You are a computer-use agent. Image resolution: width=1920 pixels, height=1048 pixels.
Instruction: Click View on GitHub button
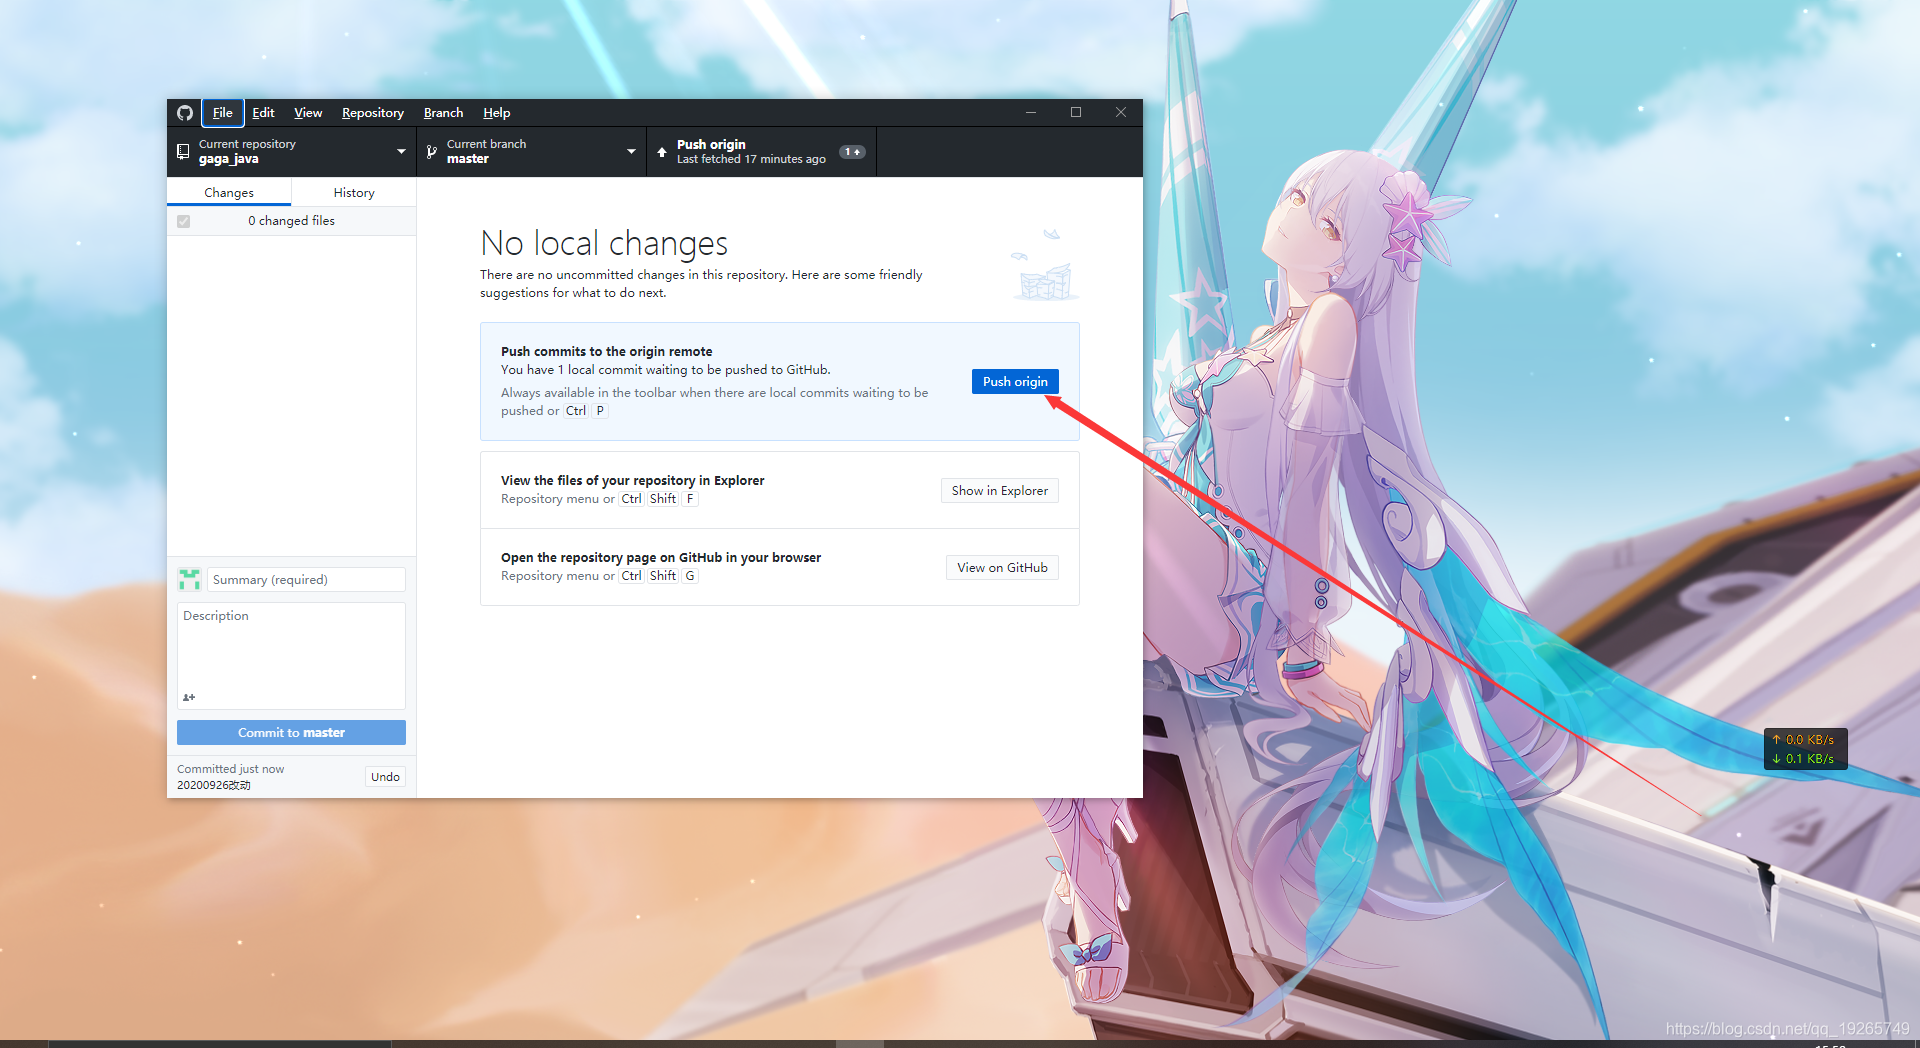click(1002, 567)
